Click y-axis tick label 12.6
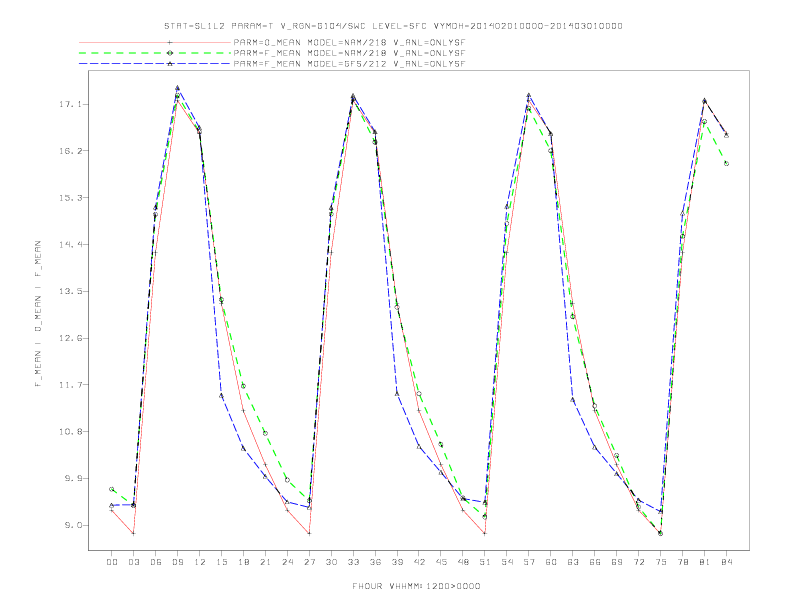 70,338
